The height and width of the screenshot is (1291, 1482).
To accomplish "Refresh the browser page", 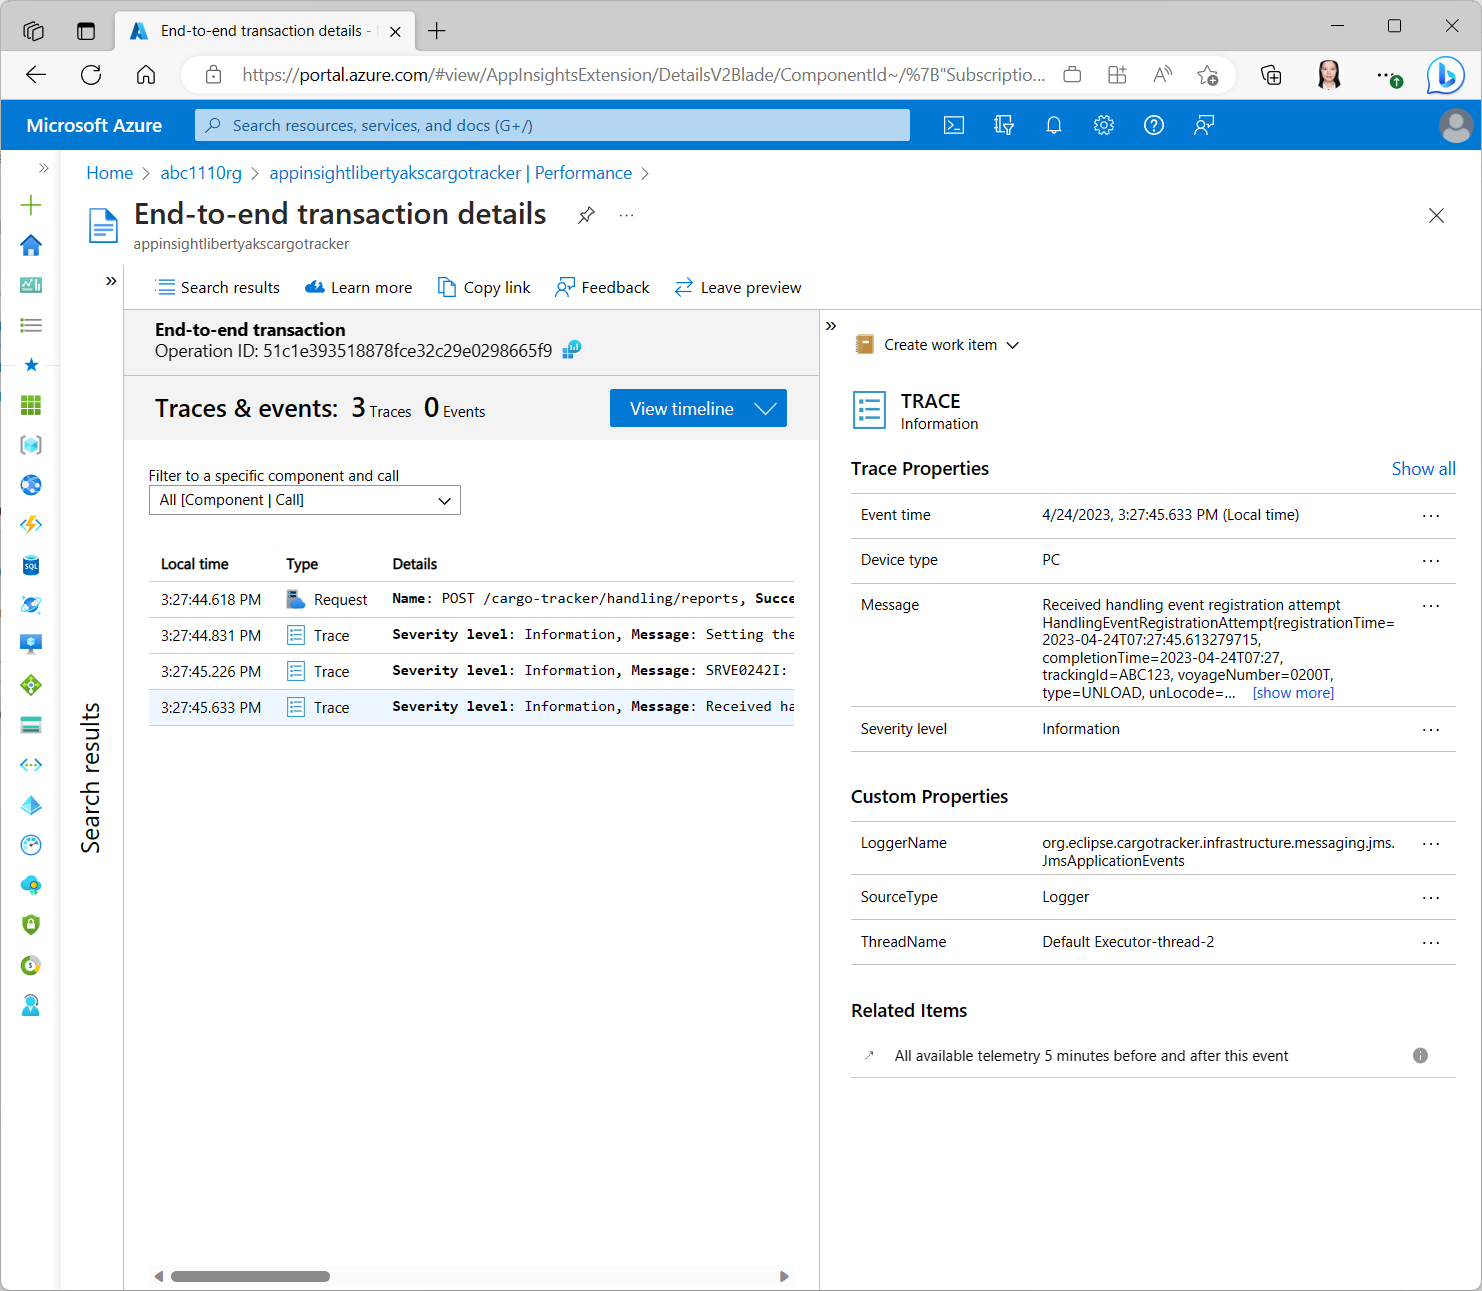I will [91, 75].
